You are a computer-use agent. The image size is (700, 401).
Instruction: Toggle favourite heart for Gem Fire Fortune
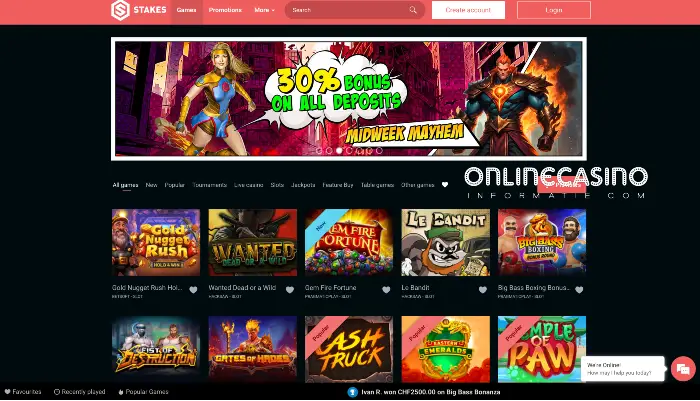pyautogui.click(x=386, y=290)
